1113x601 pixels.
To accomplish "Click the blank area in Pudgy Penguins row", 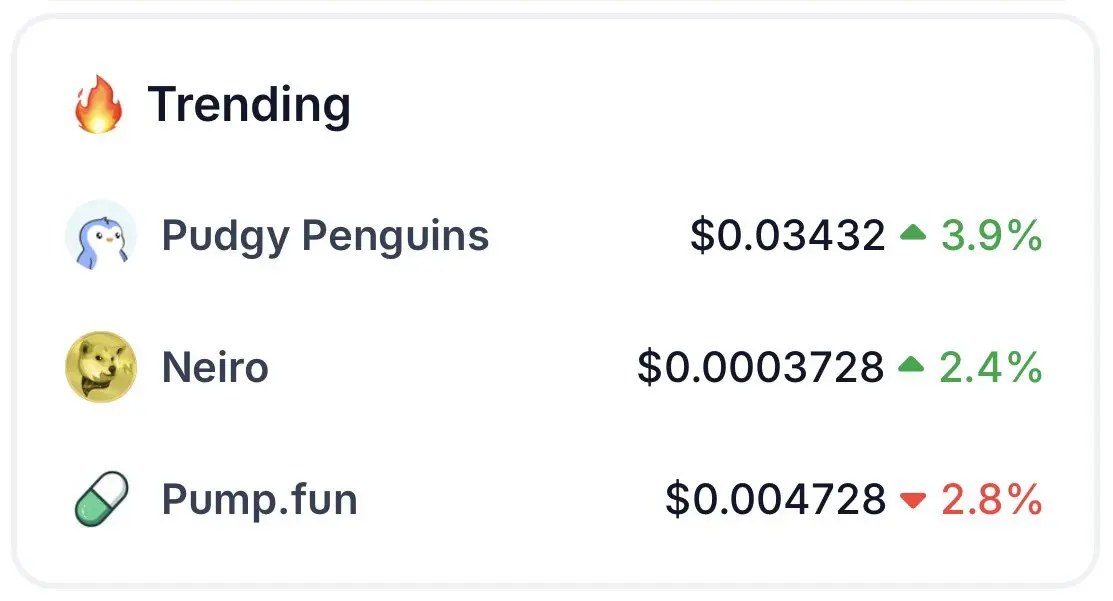I will pyautogui.click(x=589, y=236).
